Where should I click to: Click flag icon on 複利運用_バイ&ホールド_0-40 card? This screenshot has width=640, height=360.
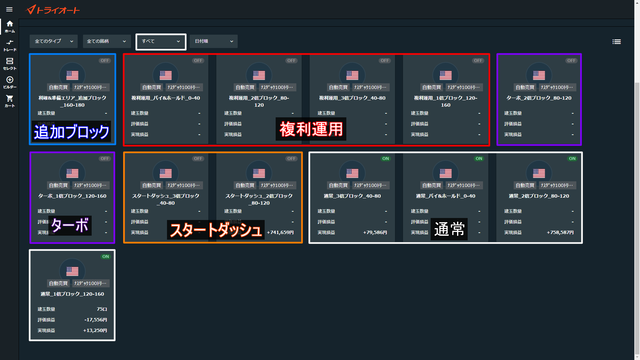[166, 75]
